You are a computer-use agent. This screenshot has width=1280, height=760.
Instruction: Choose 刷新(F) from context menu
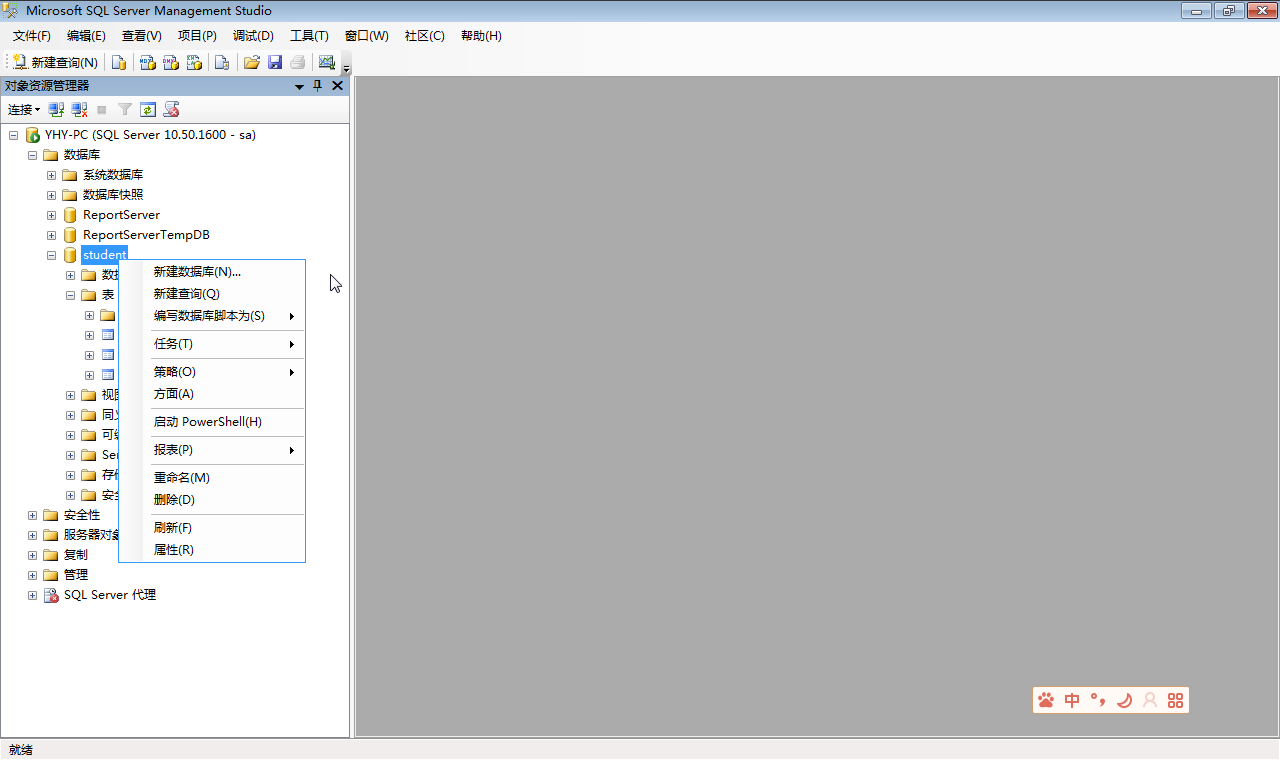[212, 528]
